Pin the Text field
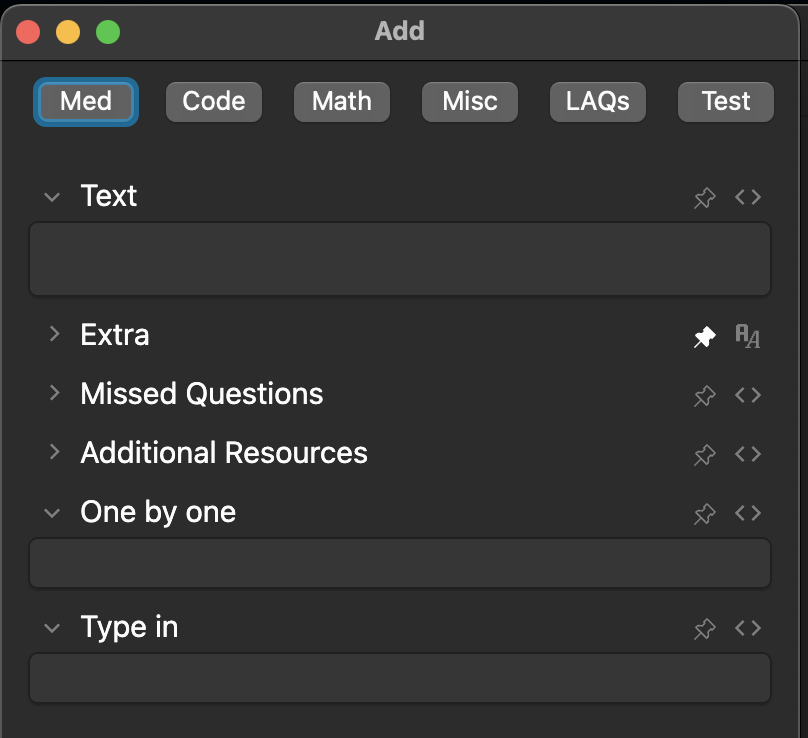 (705, 198)
